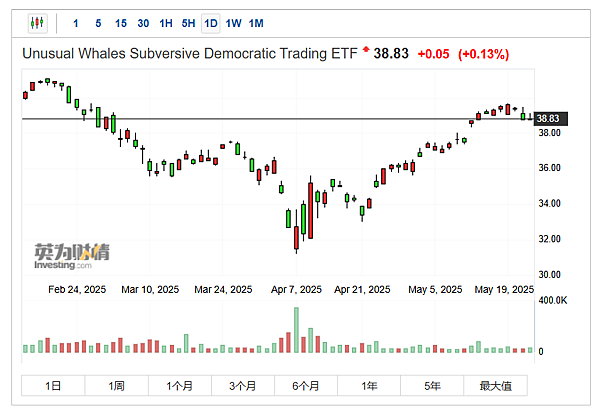Choose the 5年 range button
This screenshot has height=414, width=600.
432,386
